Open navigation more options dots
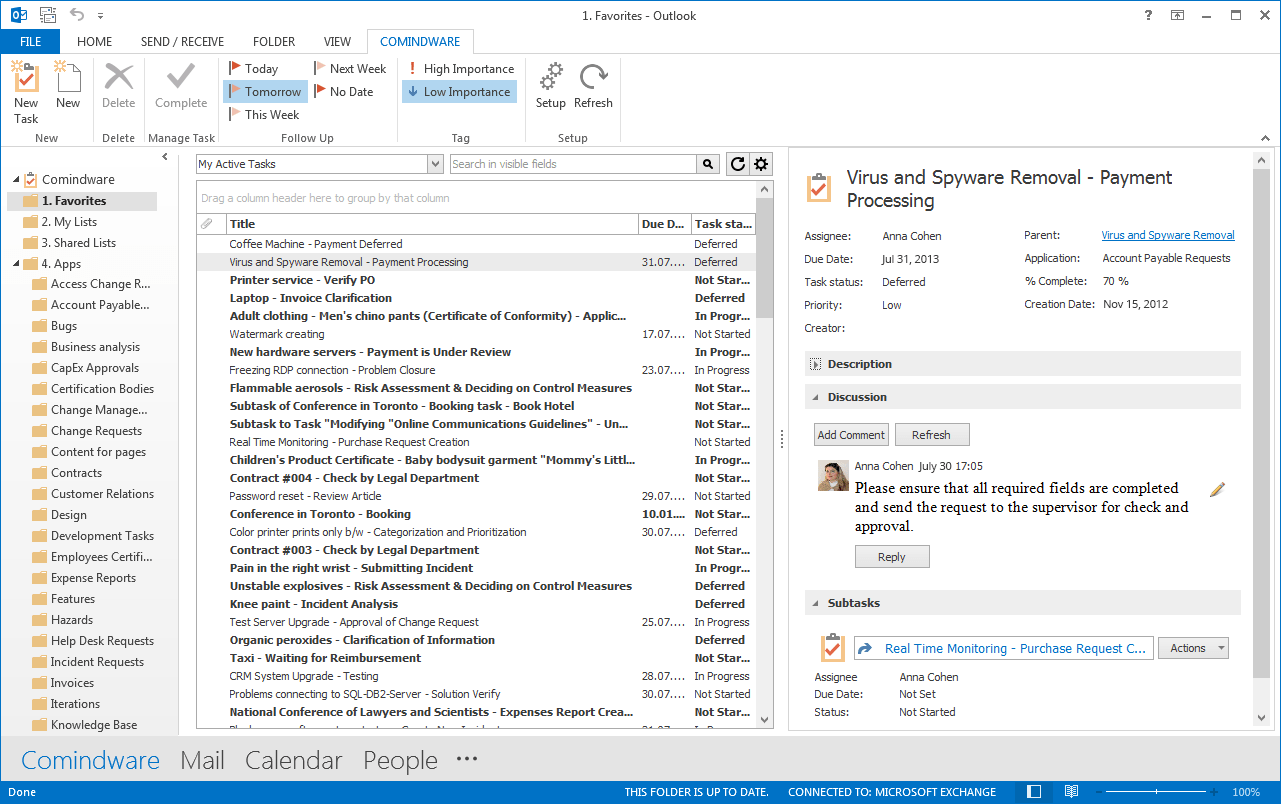This screenshot has height=804, width=1281. point(467,759)
